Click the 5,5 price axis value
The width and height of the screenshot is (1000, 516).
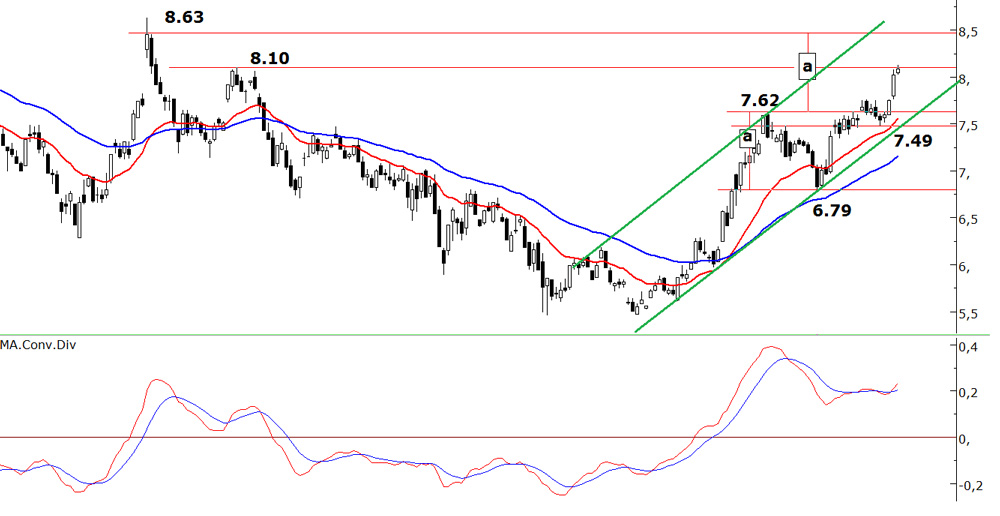tap(968, 314)
